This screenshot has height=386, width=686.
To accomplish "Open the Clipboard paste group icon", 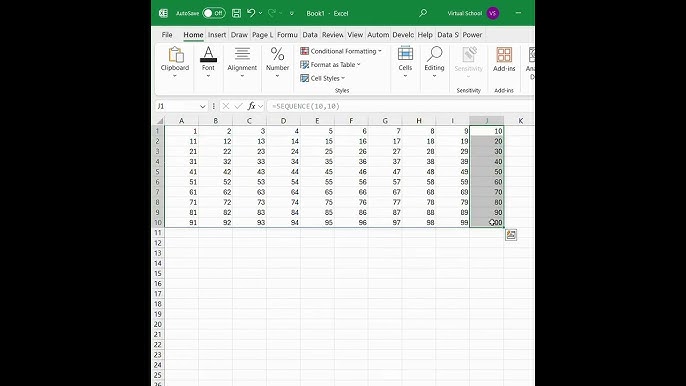I will click(175, 55).
